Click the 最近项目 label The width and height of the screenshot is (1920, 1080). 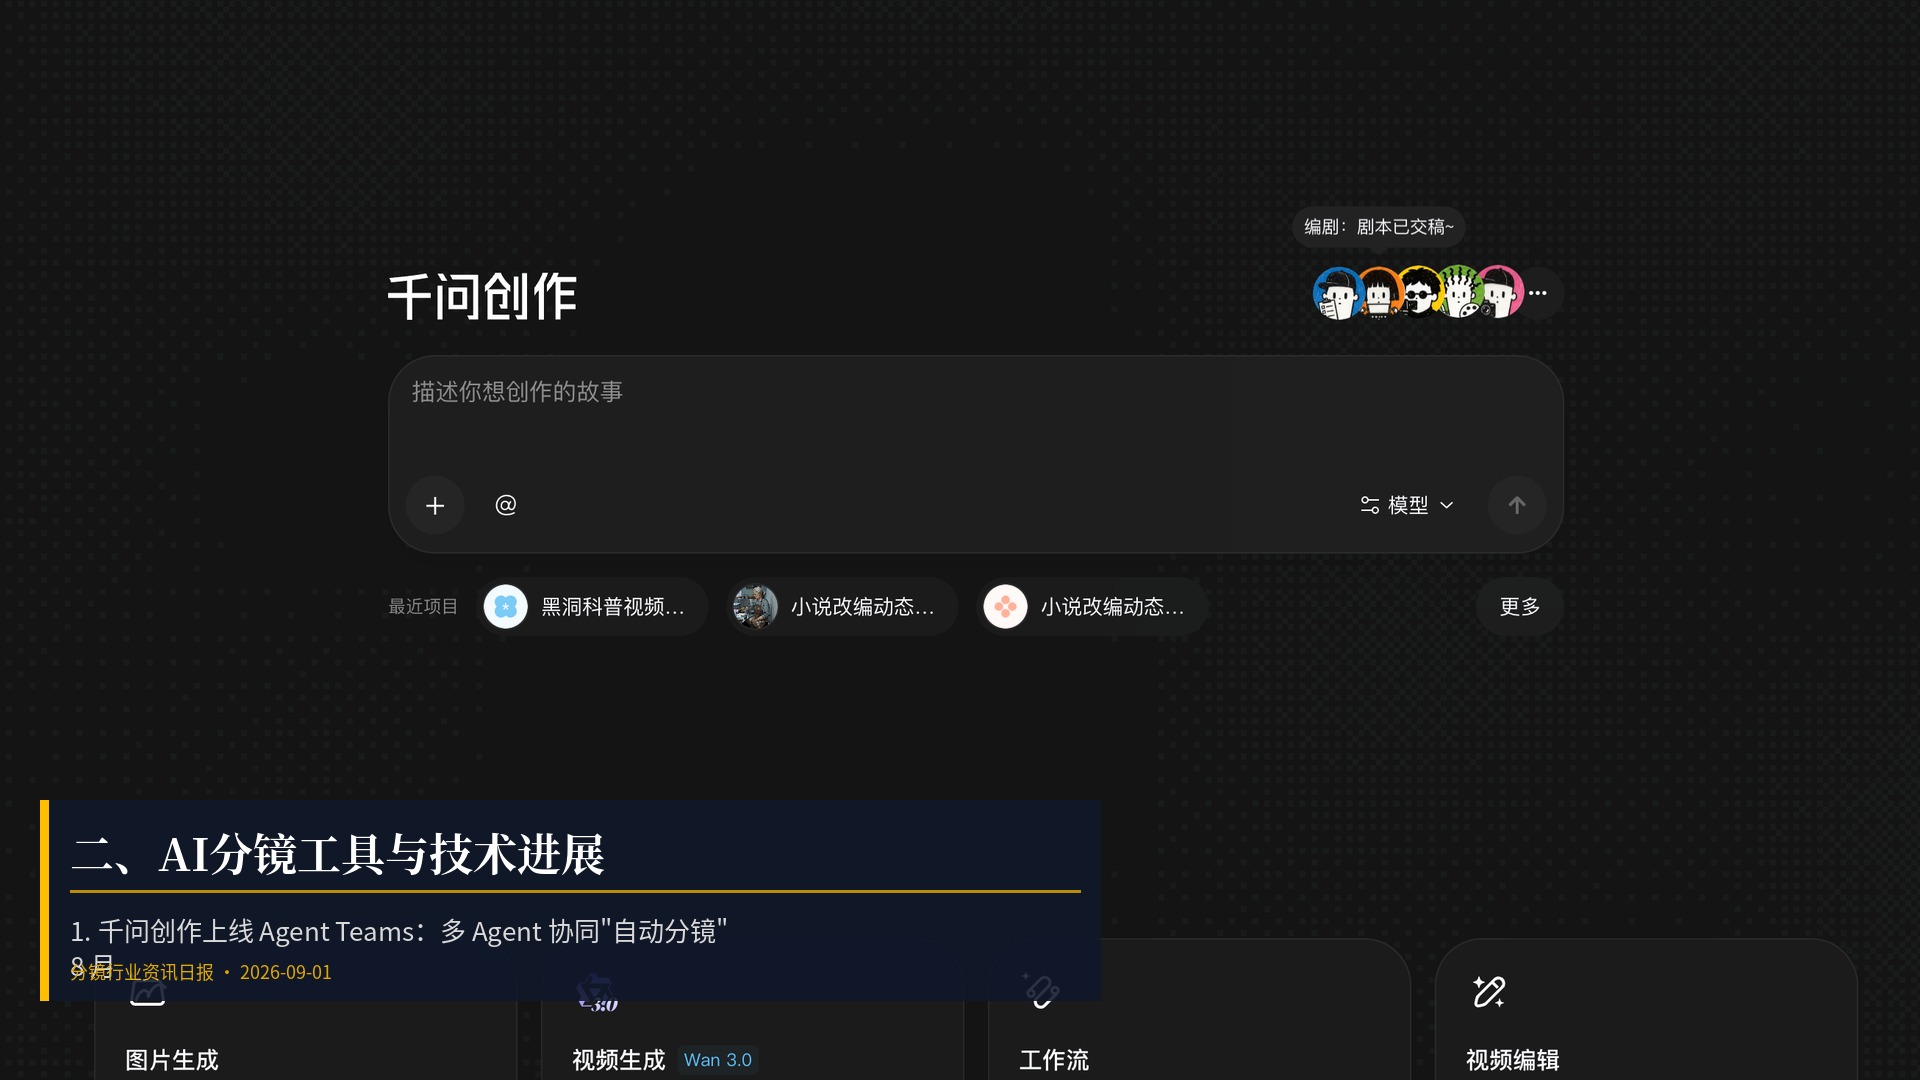coord(423,607)
